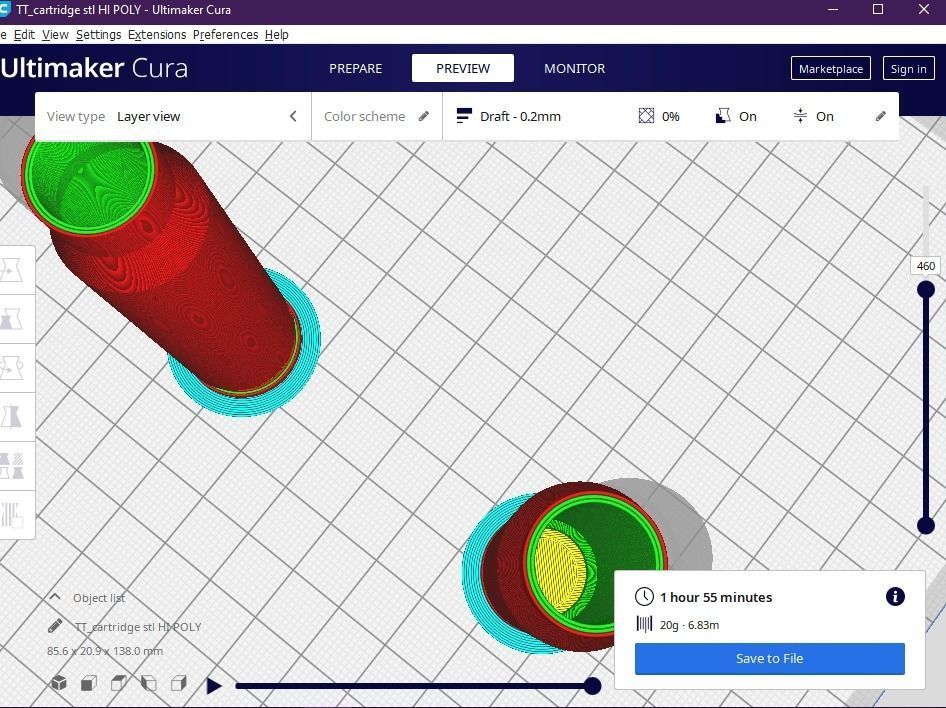The width and height of the screenshot is (946, 708).
Task: Select the Scale tool in left toolbar
Action: coord(11,319)
